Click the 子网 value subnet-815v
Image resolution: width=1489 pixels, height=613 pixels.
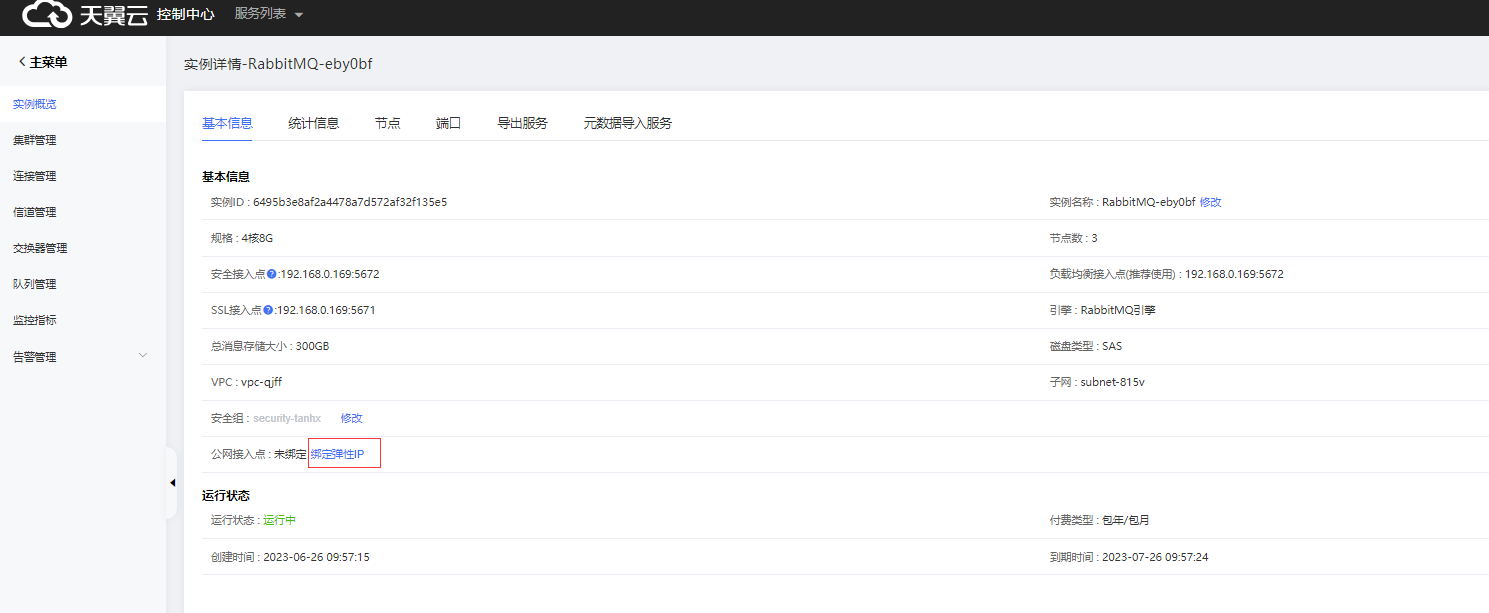click(1112, 382)
